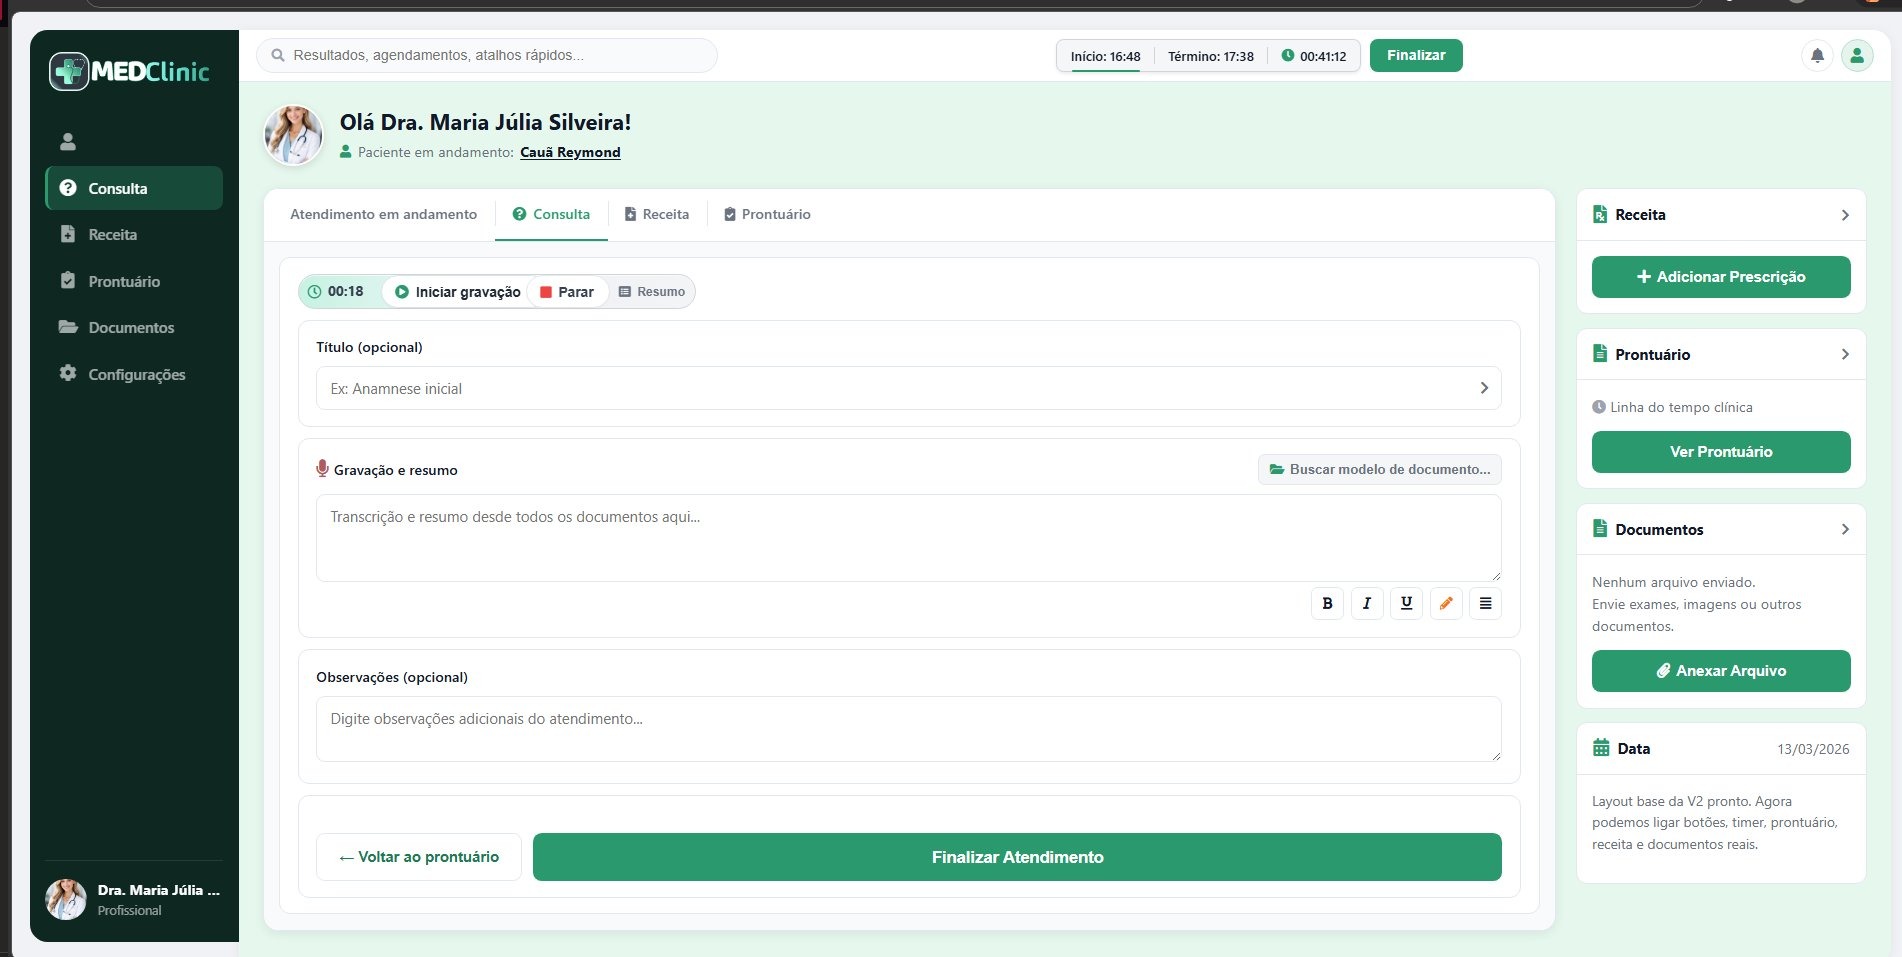This screenshot has height=957, width=1902.
Task: Expand the Receita panel chevron
Action: (1846, 215)
